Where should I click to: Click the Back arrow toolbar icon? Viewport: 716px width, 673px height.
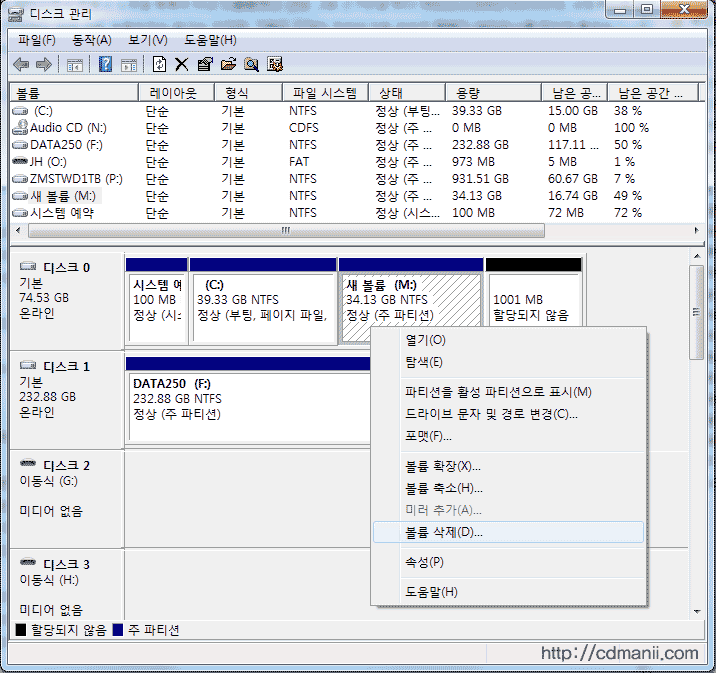[x=21, y=64]
